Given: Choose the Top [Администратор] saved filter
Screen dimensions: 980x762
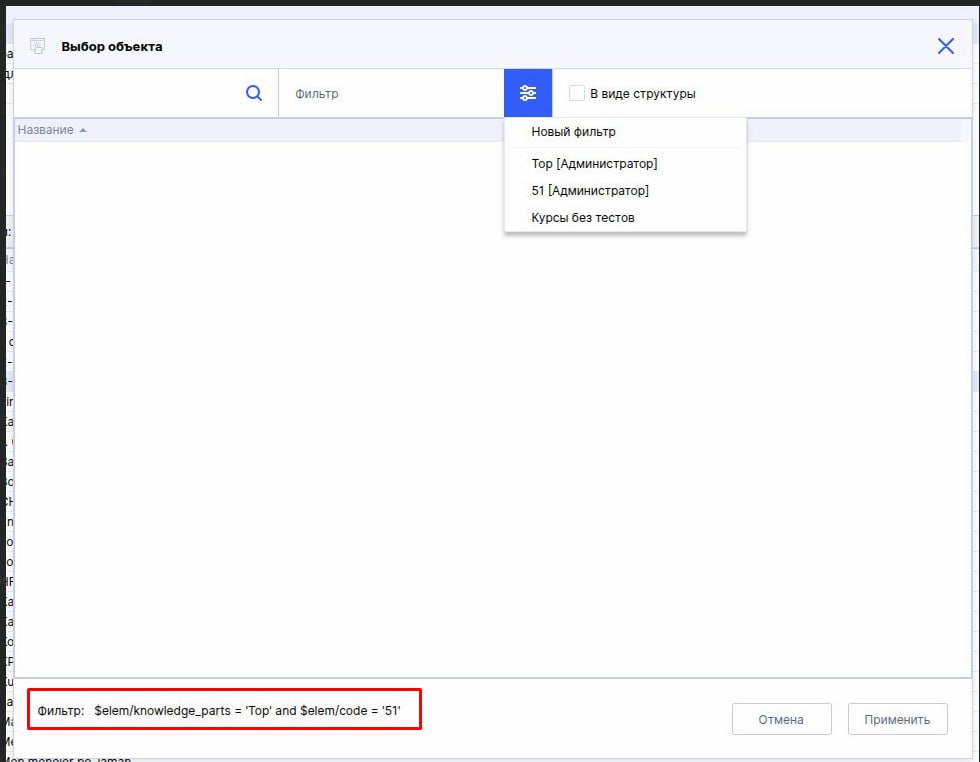Looking at the screenshot, I should [594, 163].
